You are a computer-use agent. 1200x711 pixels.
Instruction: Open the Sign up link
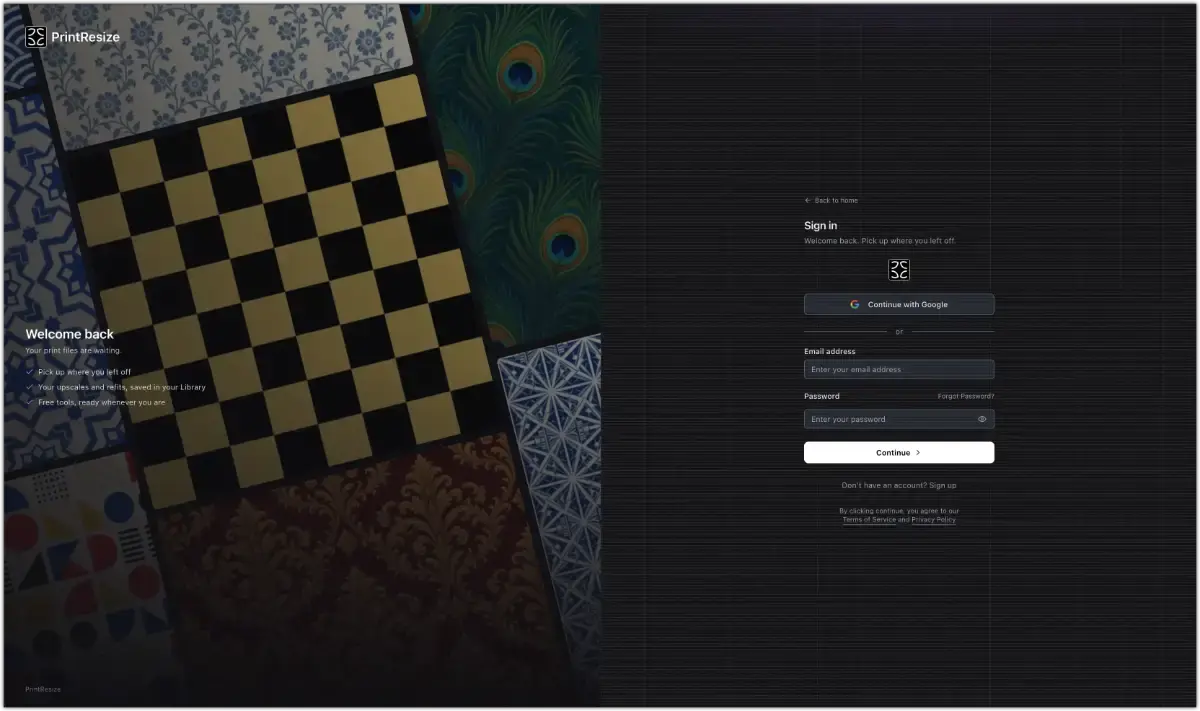tap(943, 485)
